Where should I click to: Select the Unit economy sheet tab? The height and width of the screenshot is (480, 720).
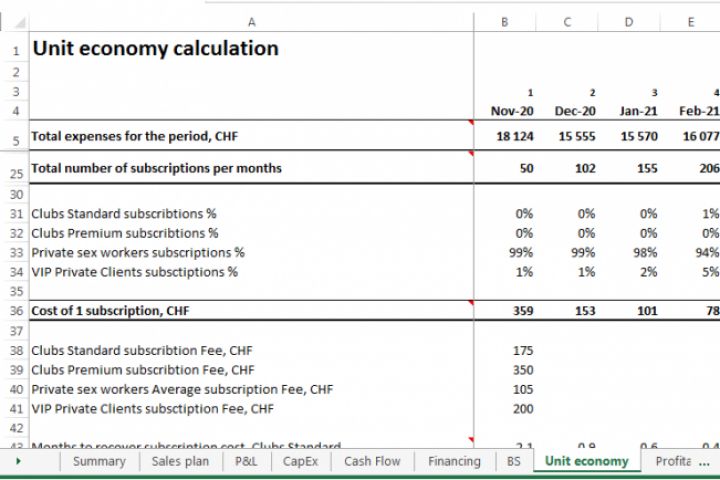[x=587, y=462]
